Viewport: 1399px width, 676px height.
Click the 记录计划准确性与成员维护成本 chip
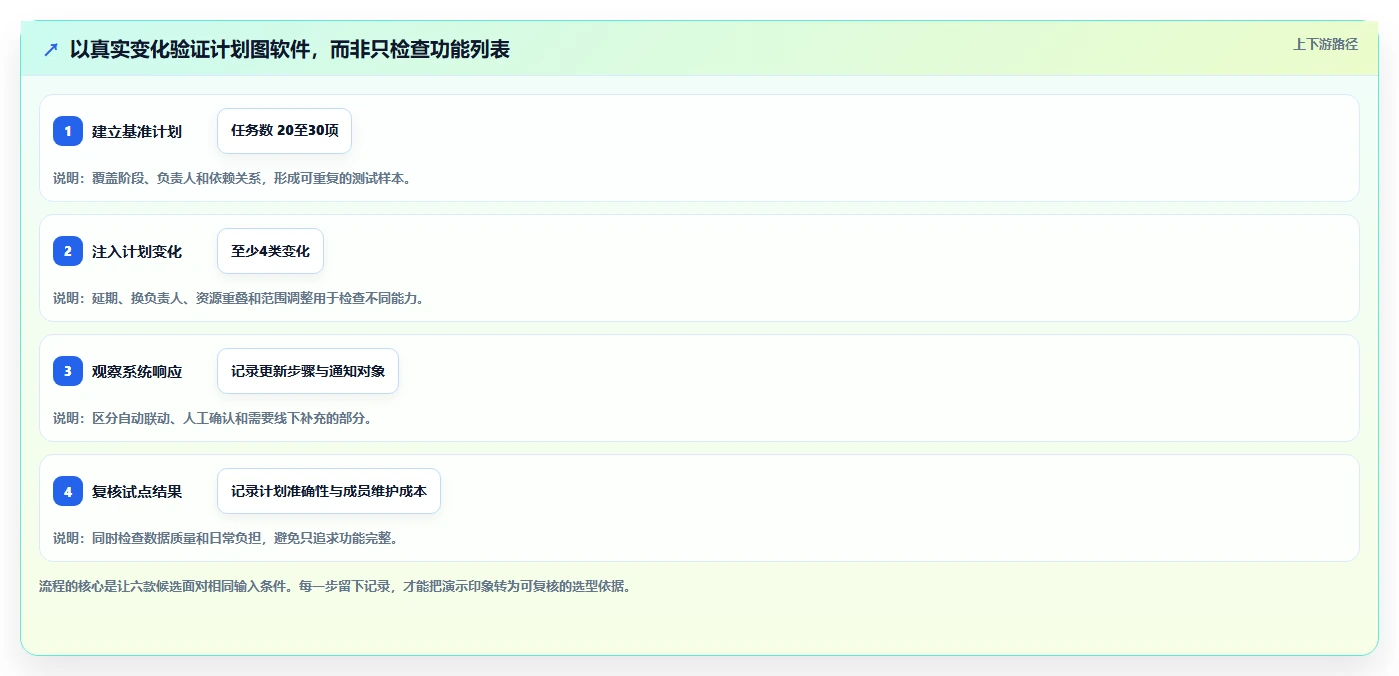click(x=329, y=491)
